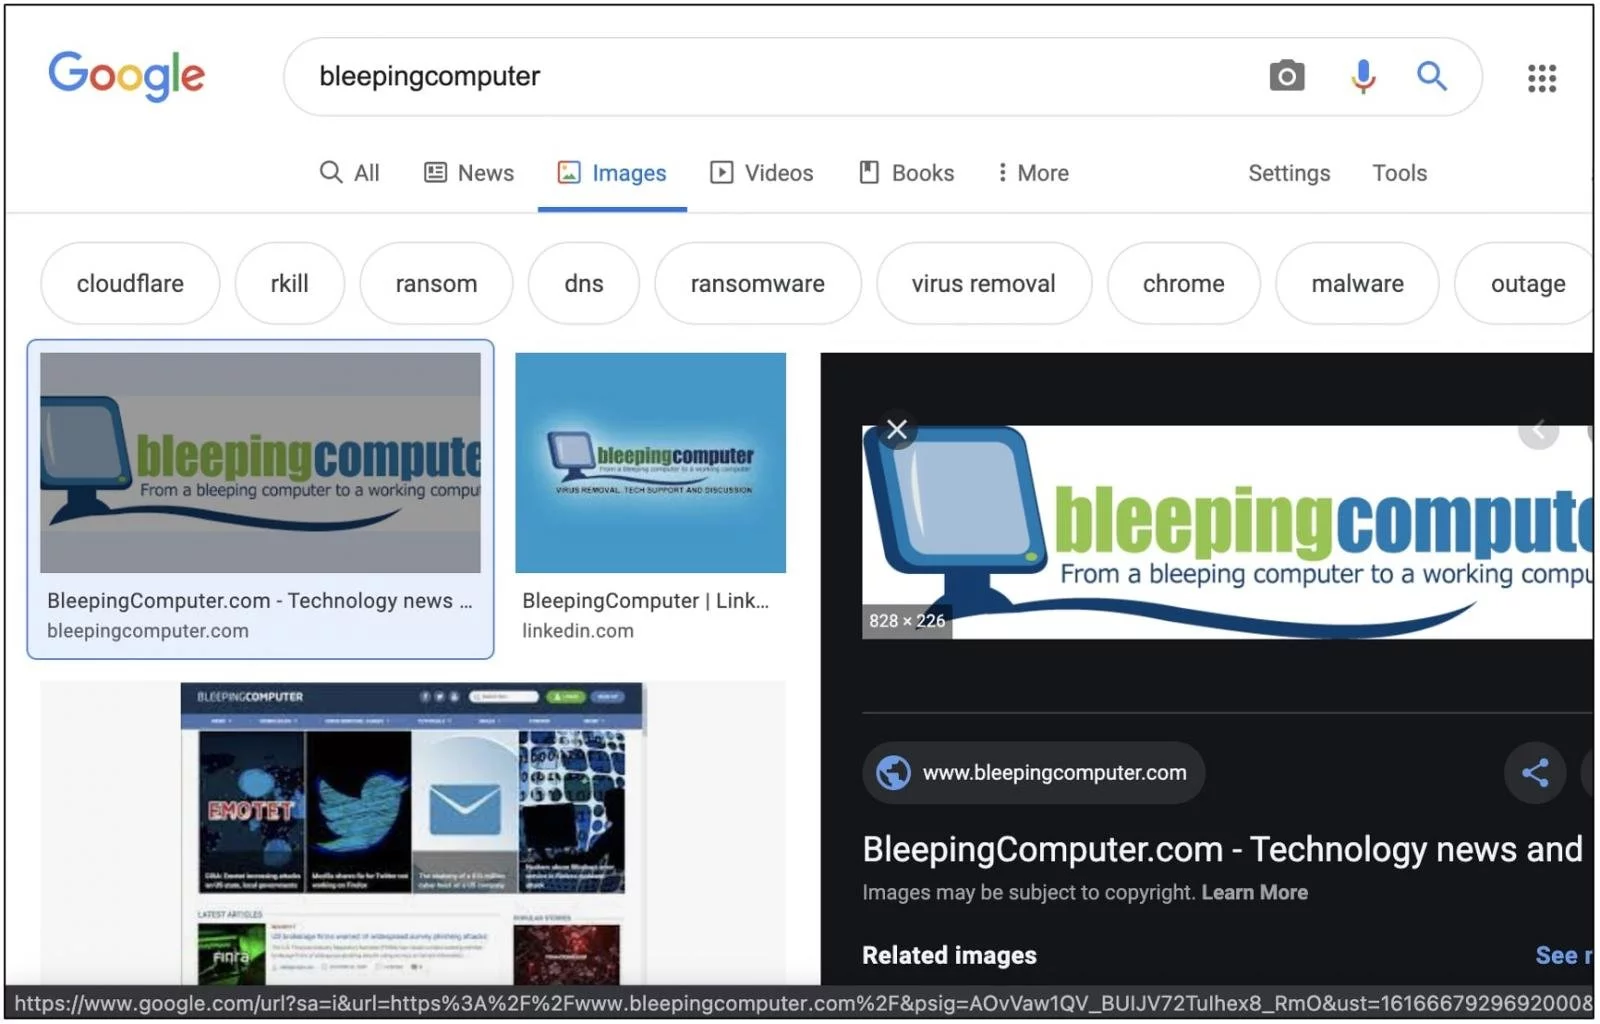Start voice search with microphone icon
Screen dimensions: 1600x1024
click(x=1363, y=76)
